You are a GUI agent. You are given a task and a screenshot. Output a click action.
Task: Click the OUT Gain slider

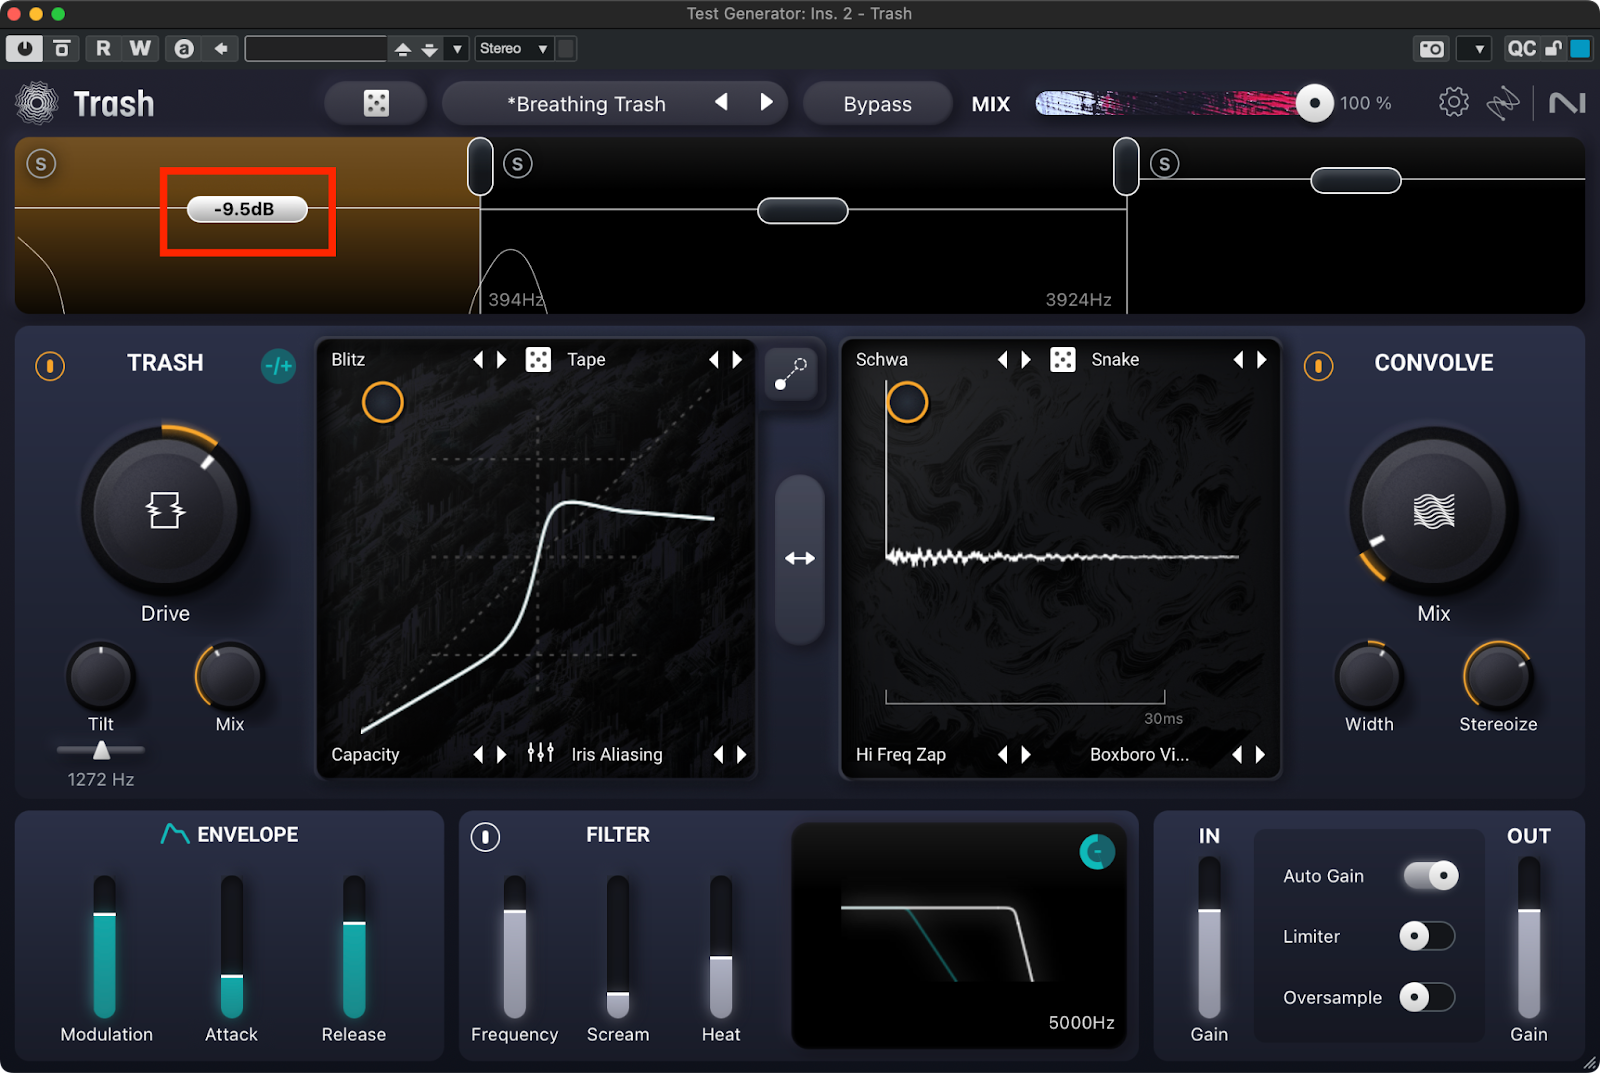(x=1528, y=940)
